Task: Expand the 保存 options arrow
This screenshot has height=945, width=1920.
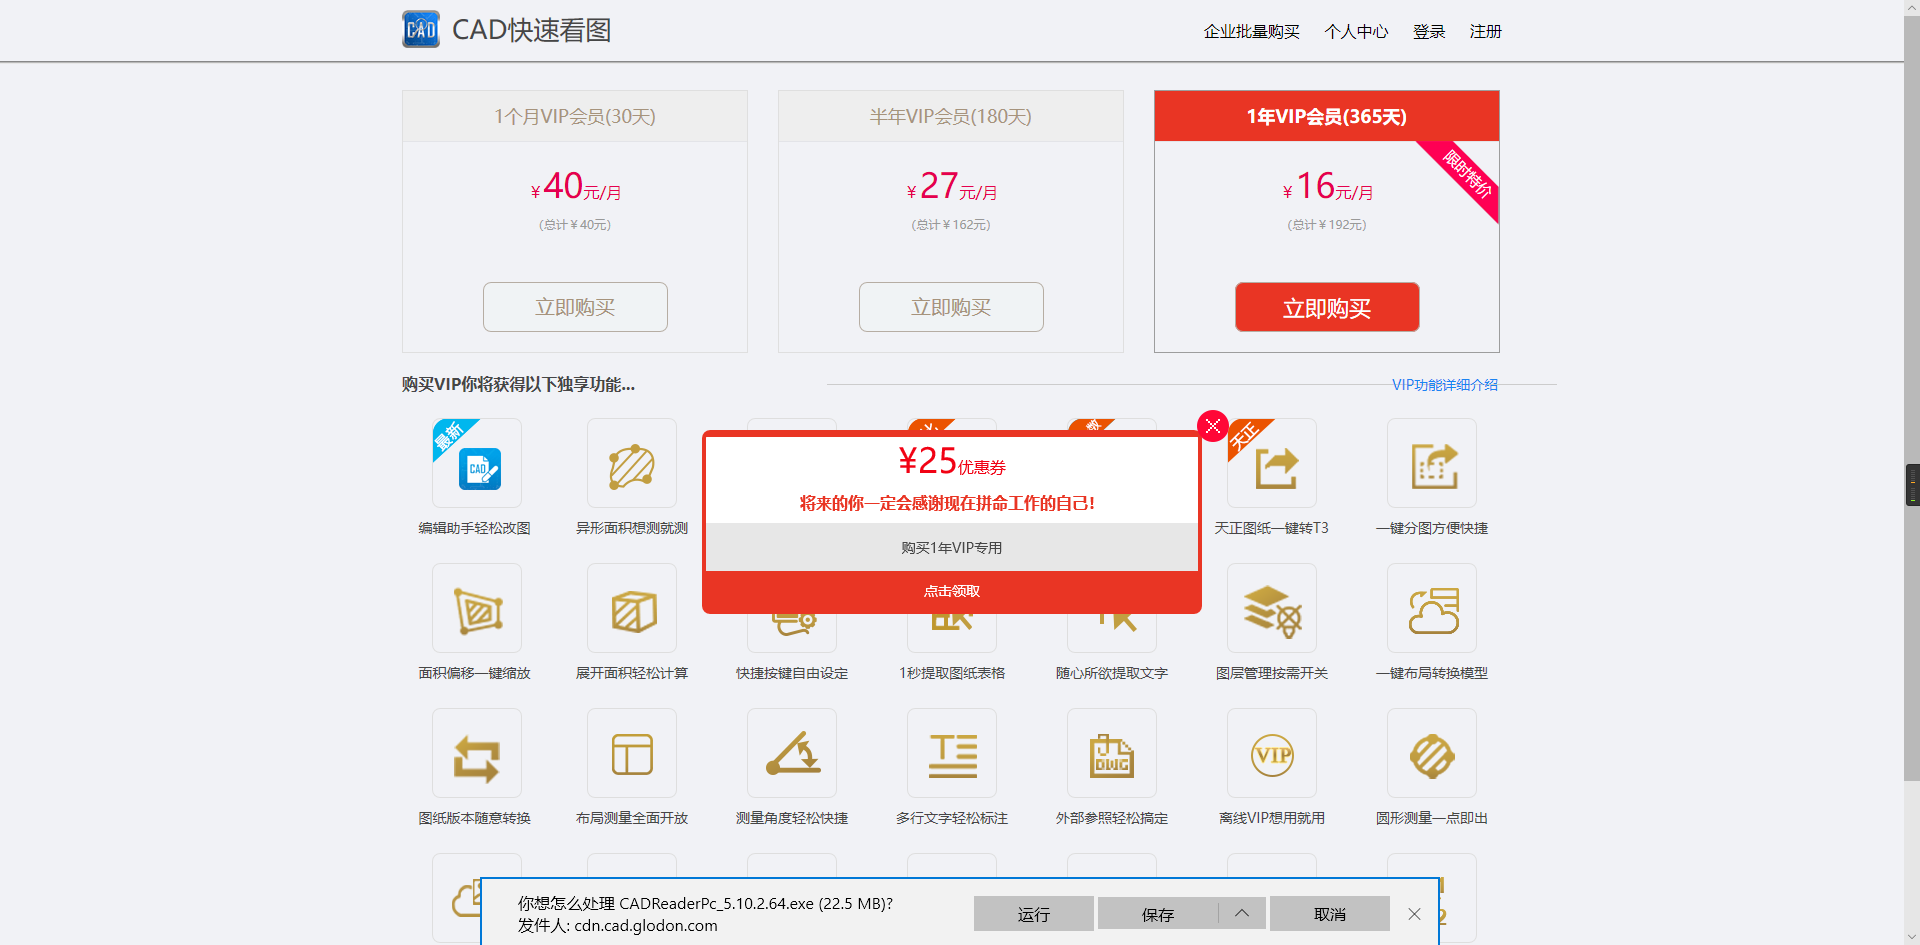Action: [x=1242, y=913]
